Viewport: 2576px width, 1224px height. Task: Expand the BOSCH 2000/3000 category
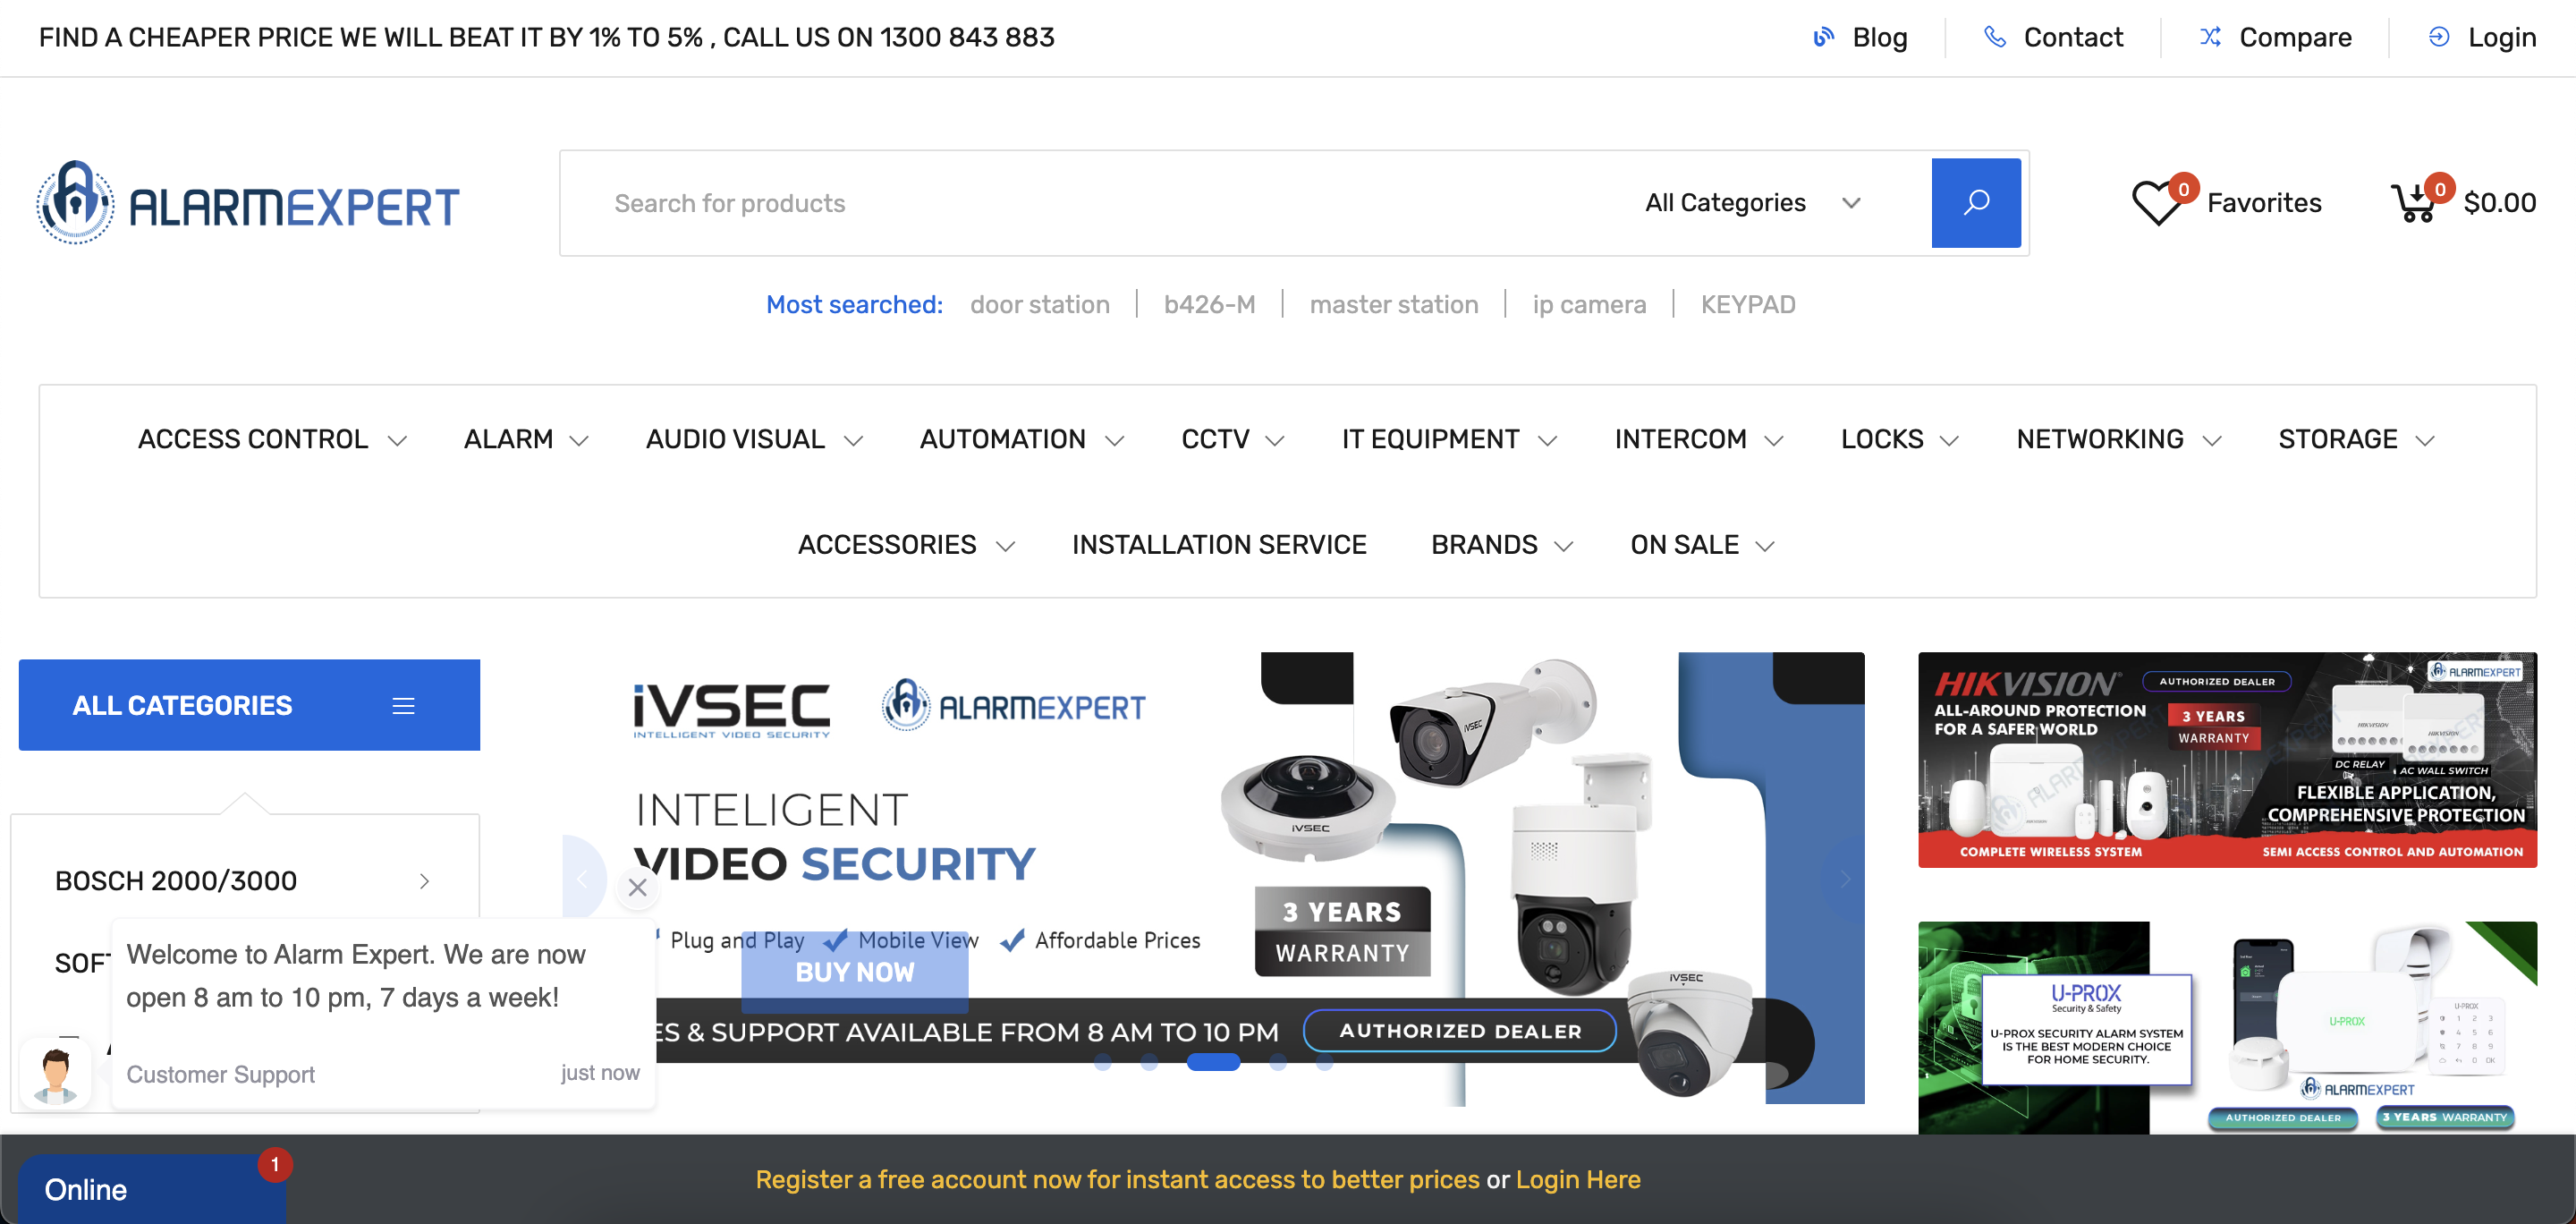[243, 881]
